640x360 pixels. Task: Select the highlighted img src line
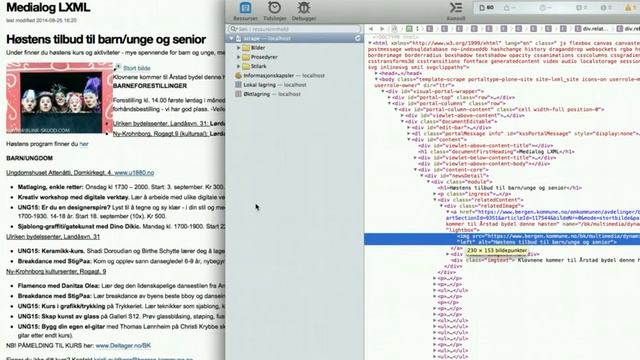pos(502,239)
